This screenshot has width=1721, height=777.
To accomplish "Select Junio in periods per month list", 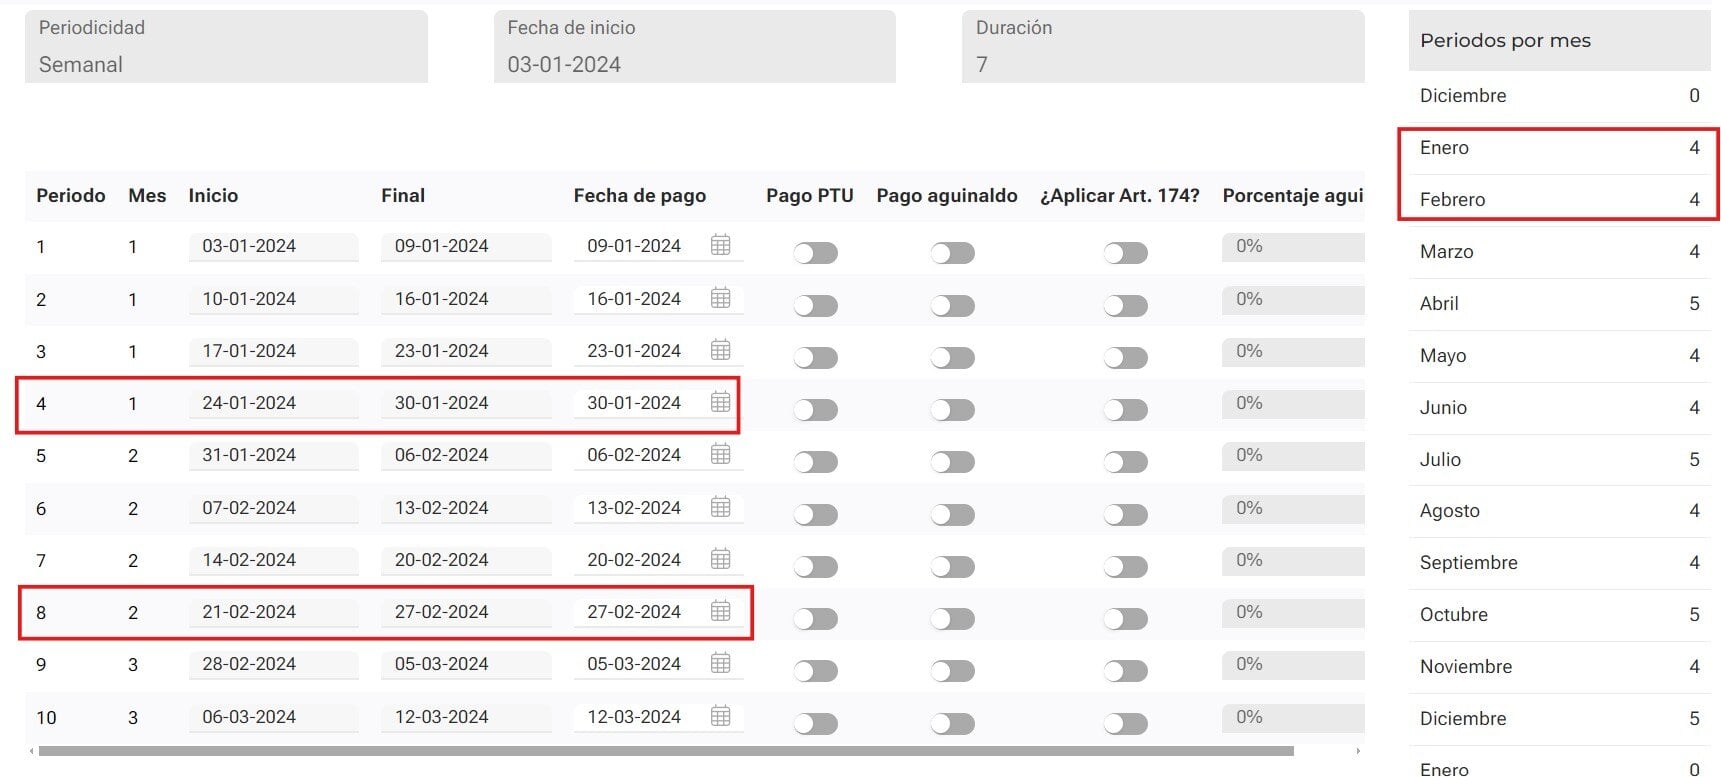I will click(x=1559, y=408).
